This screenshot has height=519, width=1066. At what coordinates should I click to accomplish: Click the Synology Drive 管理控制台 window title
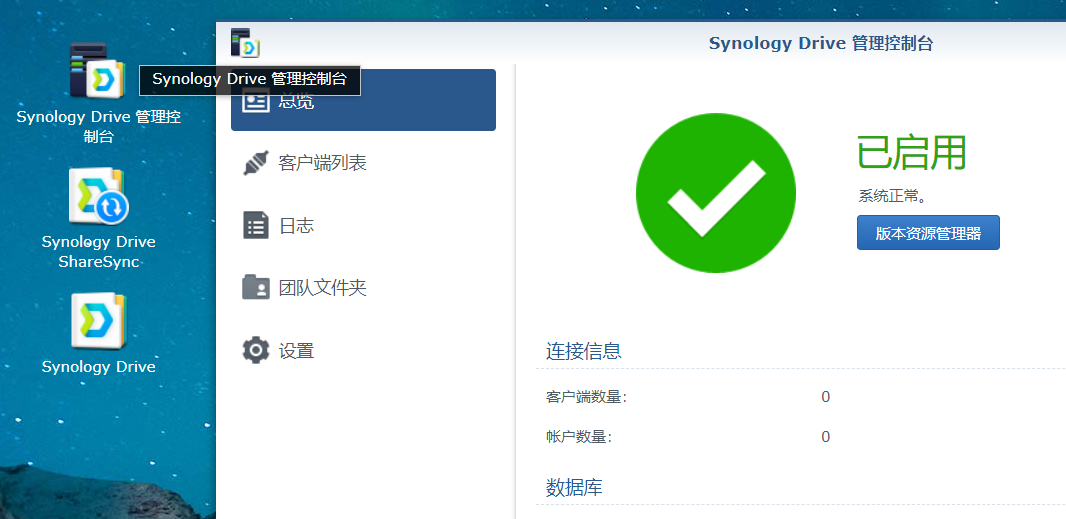pyautogui.click(x=821, y=44)
